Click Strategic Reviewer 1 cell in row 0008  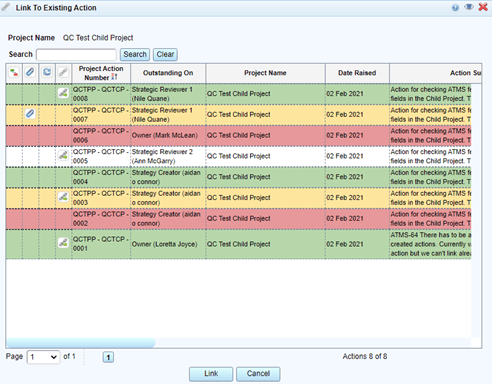pos(168,94)
